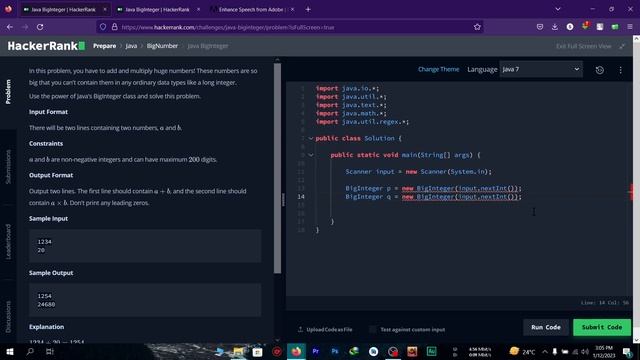The height and width of the screenshot is (360, 640).
Task: Click the Sample Input box showing 1234
Action: tap(145, 246)
